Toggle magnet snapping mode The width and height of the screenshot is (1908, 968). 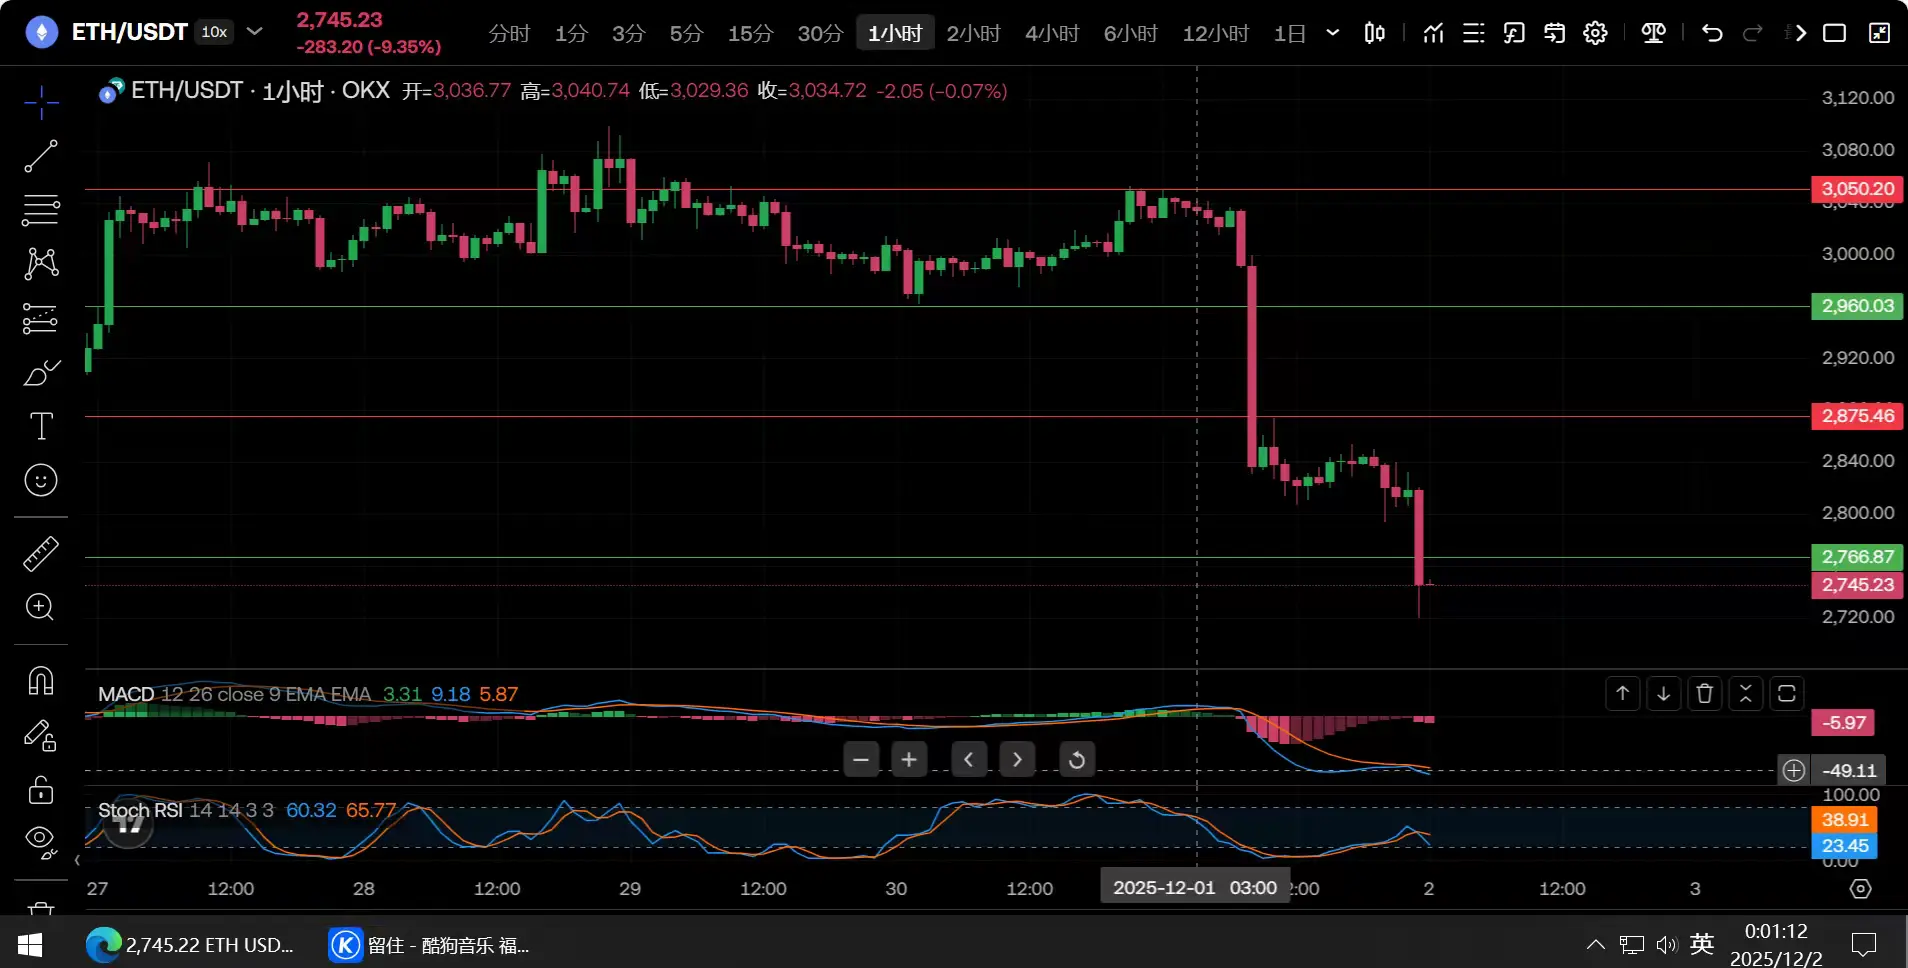[x=41, y=681]
